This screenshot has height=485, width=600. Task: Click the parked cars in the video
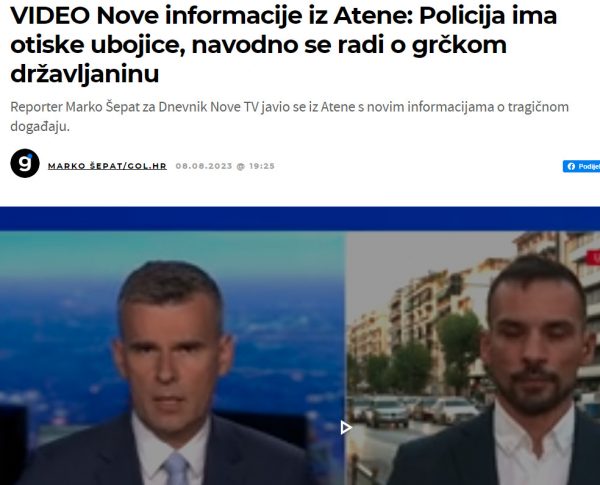click(413, 410)
